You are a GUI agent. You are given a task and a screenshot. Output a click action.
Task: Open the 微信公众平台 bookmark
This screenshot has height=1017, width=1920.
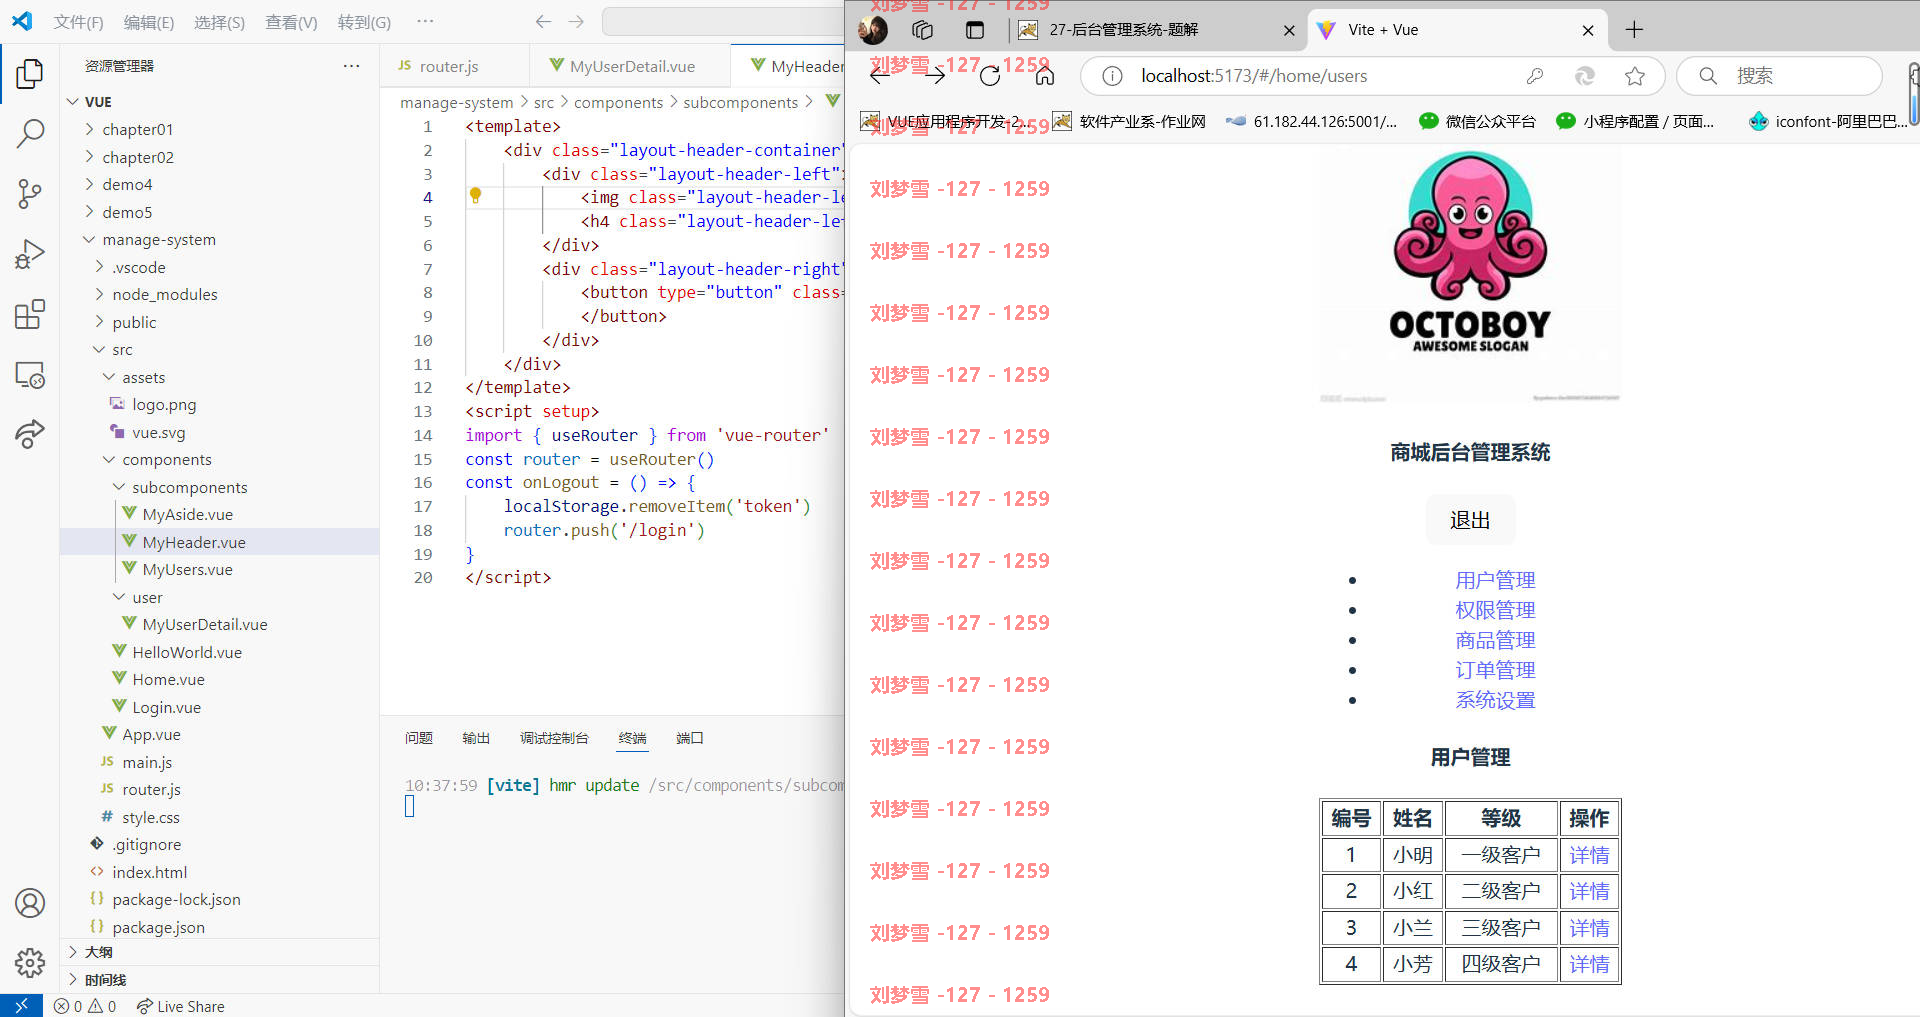click(1477, 121)
